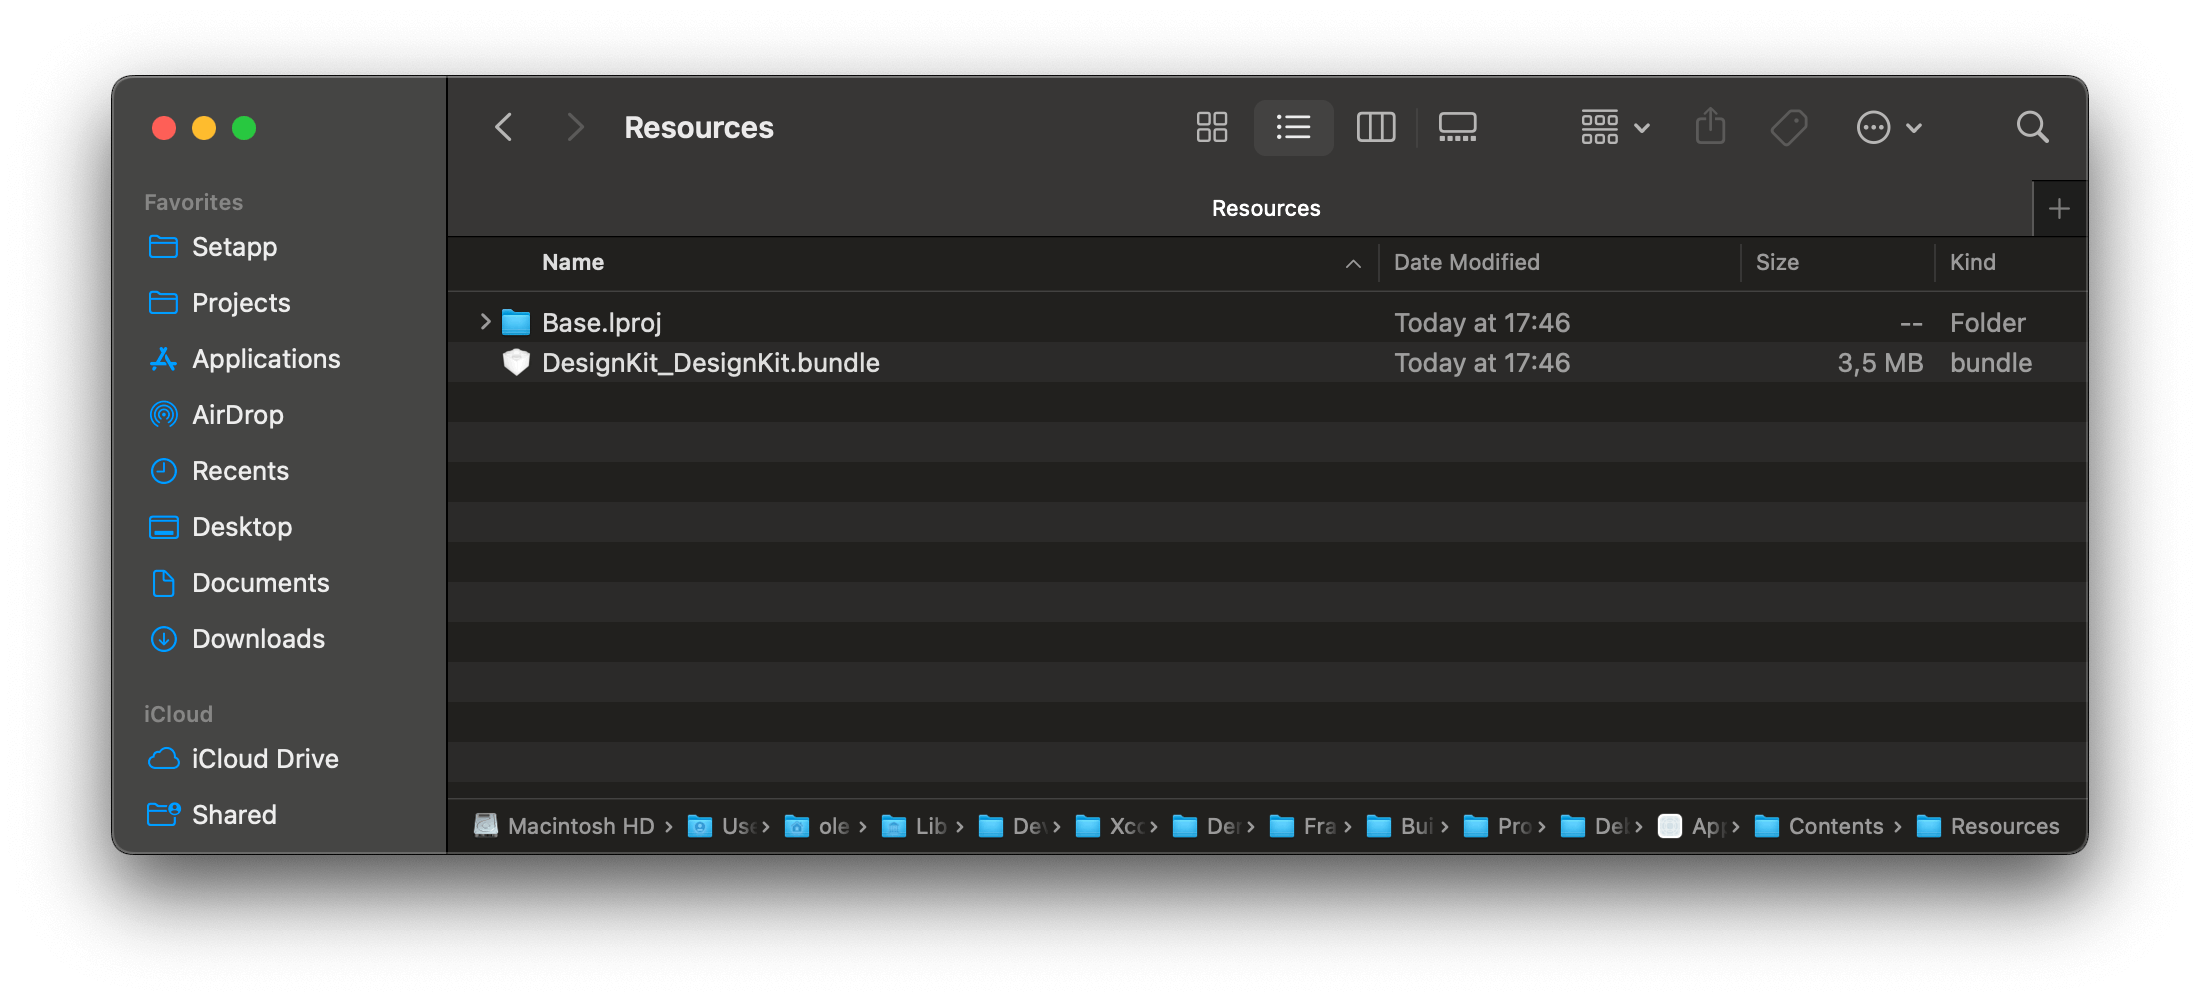Switch to column view layout
This screenshot has width=2200, height=1002.
click(x=1375, y=127)
